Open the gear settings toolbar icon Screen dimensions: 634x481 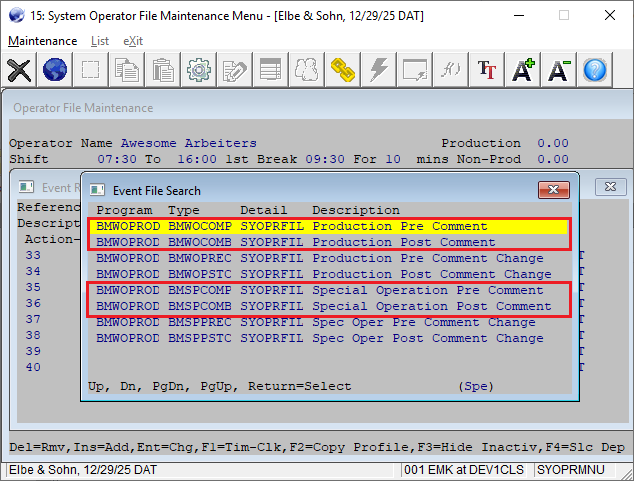[x=199, y=70]
